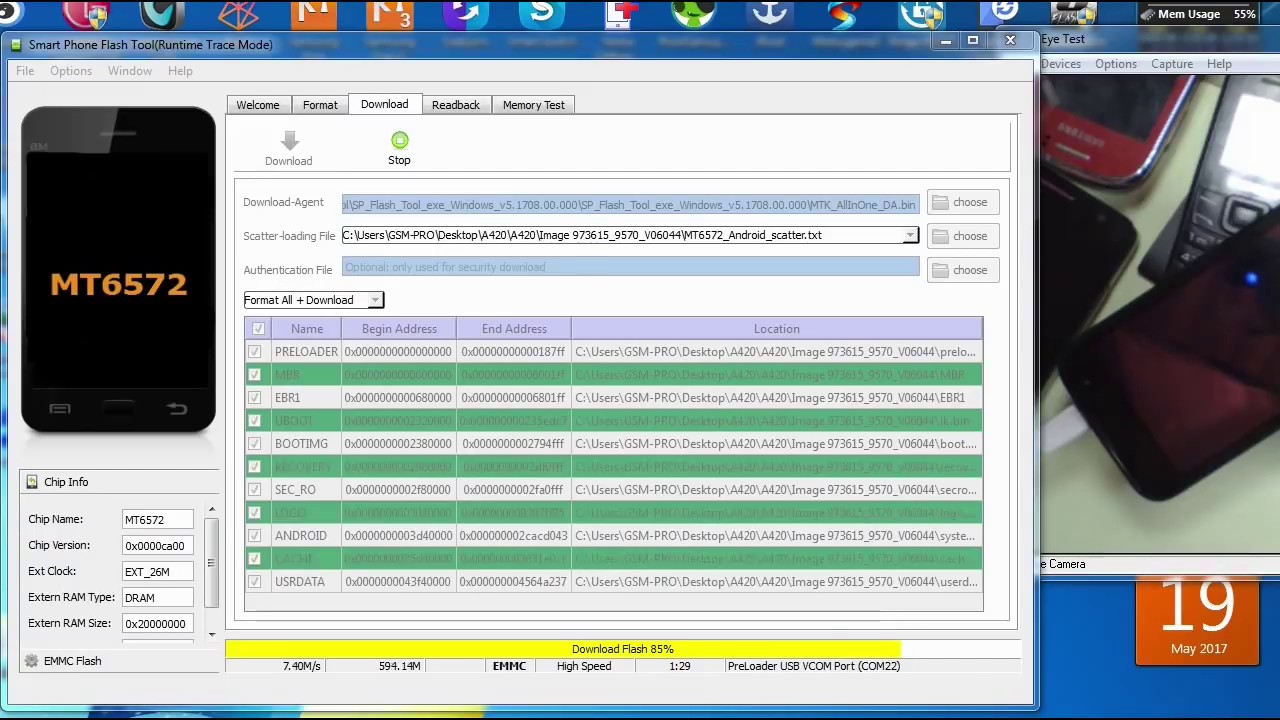The image size is (1280, 720).
Task: Toggle the SEC_RO row checkbox
Action: 255,490
